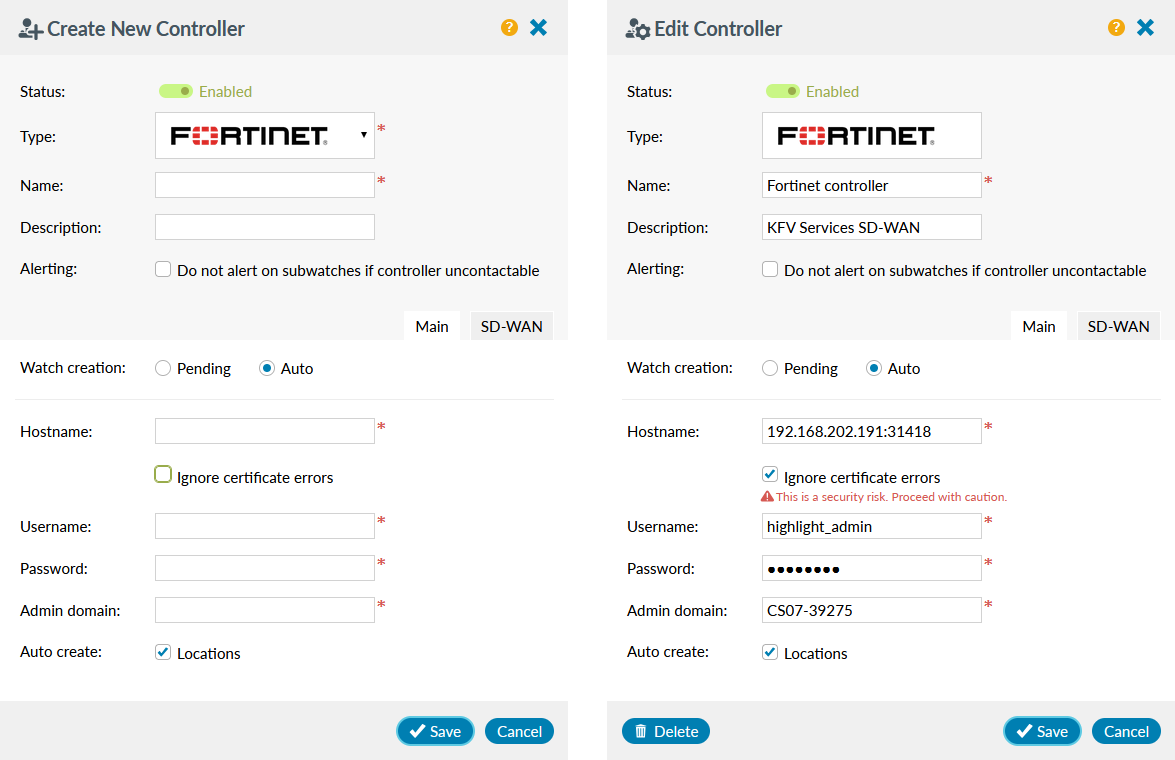Viewport: 1175px width, 760px height.
Task: Delete the Fortinet controller
Action: (x=665, y=731)
